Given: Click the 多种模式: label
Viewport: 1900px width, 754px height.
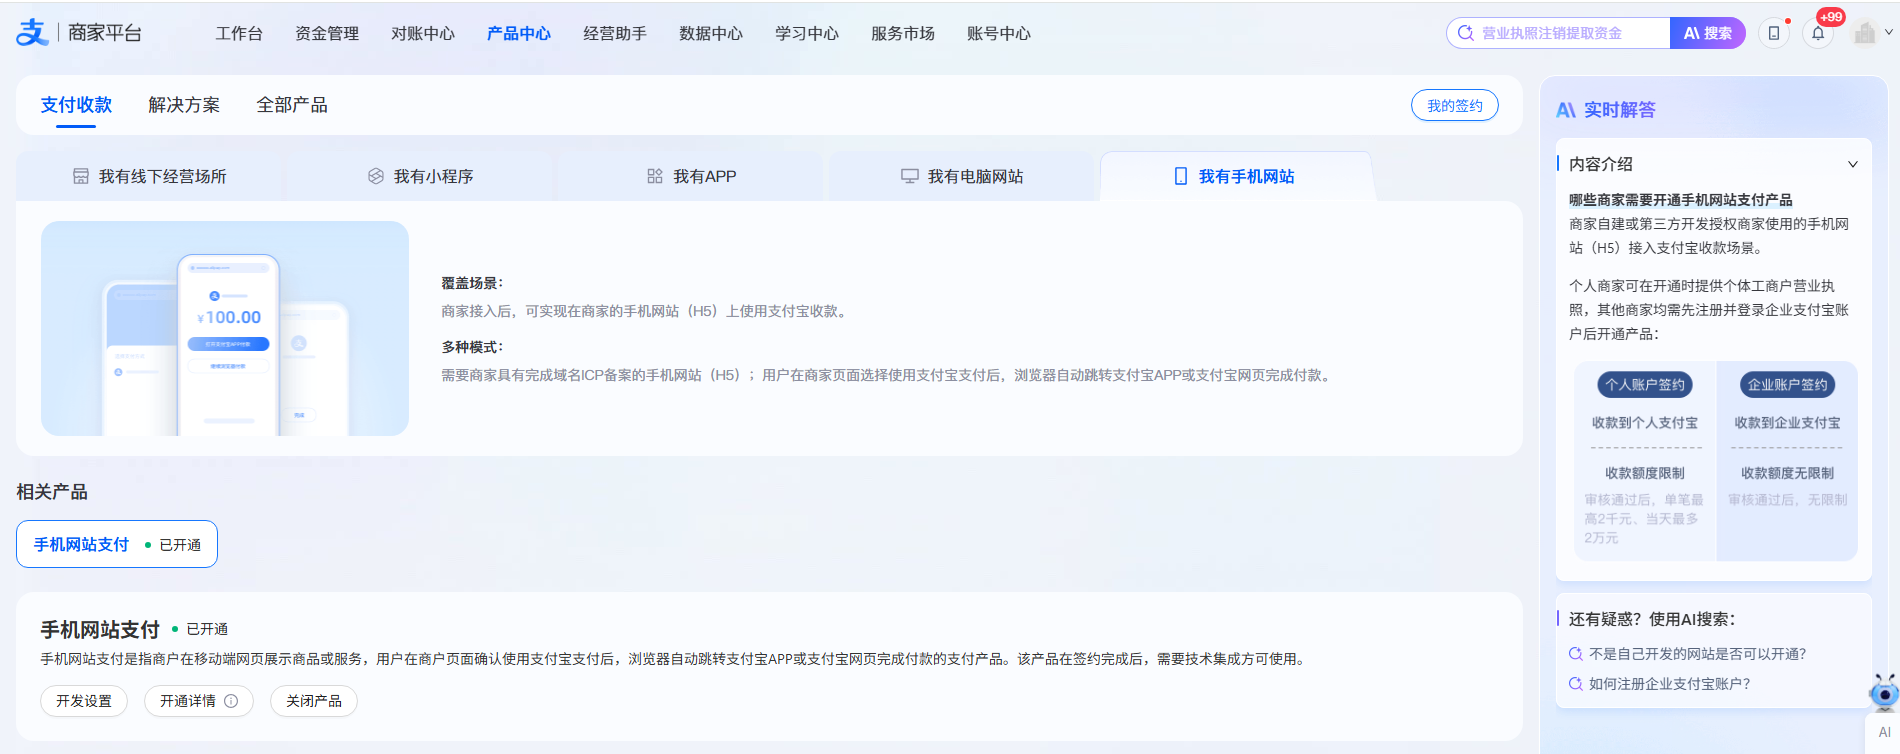Looking at the screenshot, I should 472,347.
